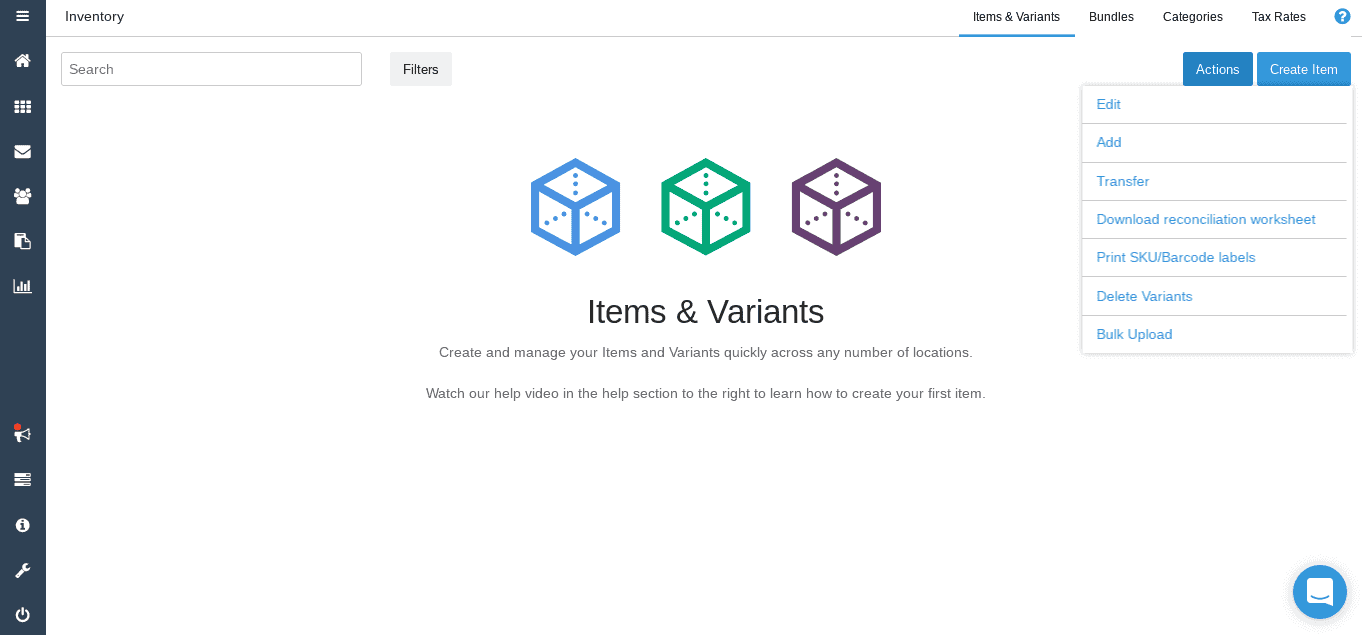The height and width of the screenshot is (635, 1362).
Task: Open the grid apps icon in sidebar
Action: pos(22,107)
